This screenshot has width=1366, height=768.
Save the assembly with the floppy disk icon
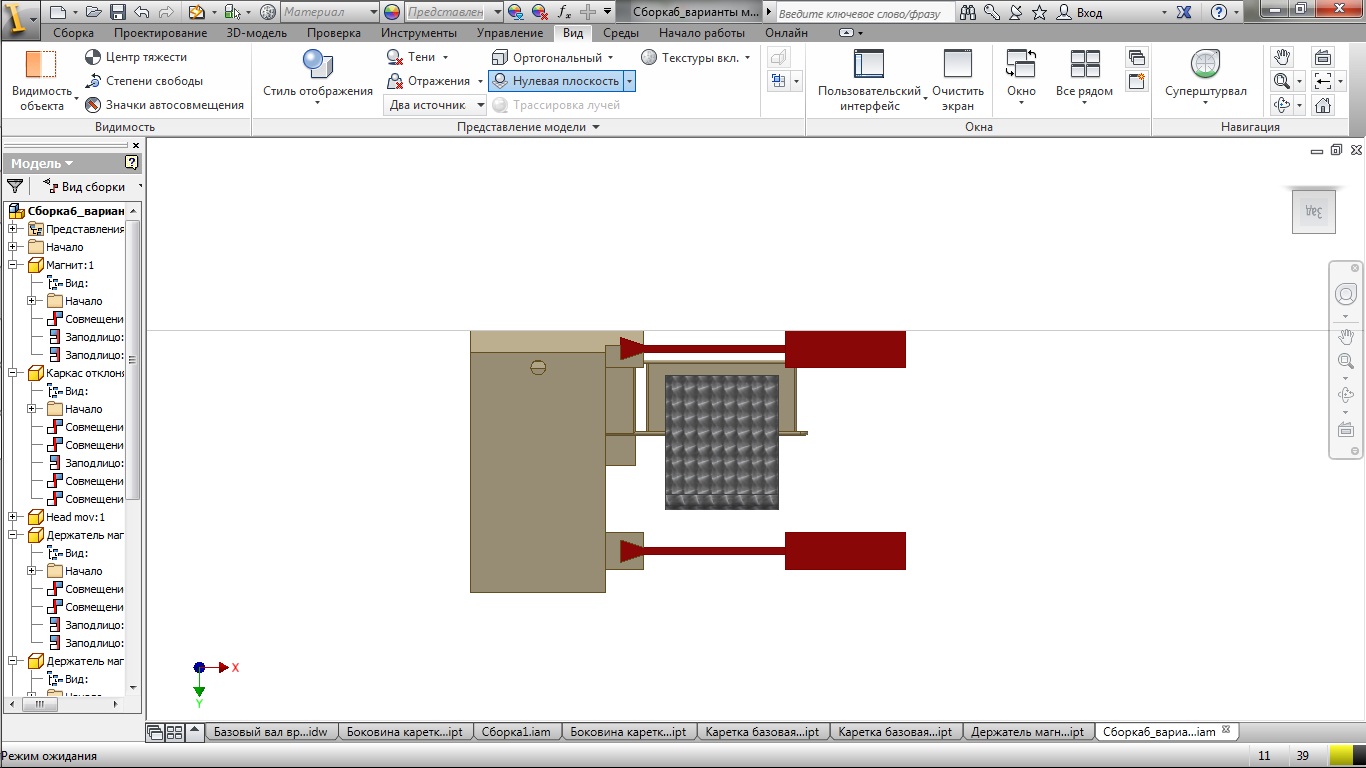pos(117,13)
